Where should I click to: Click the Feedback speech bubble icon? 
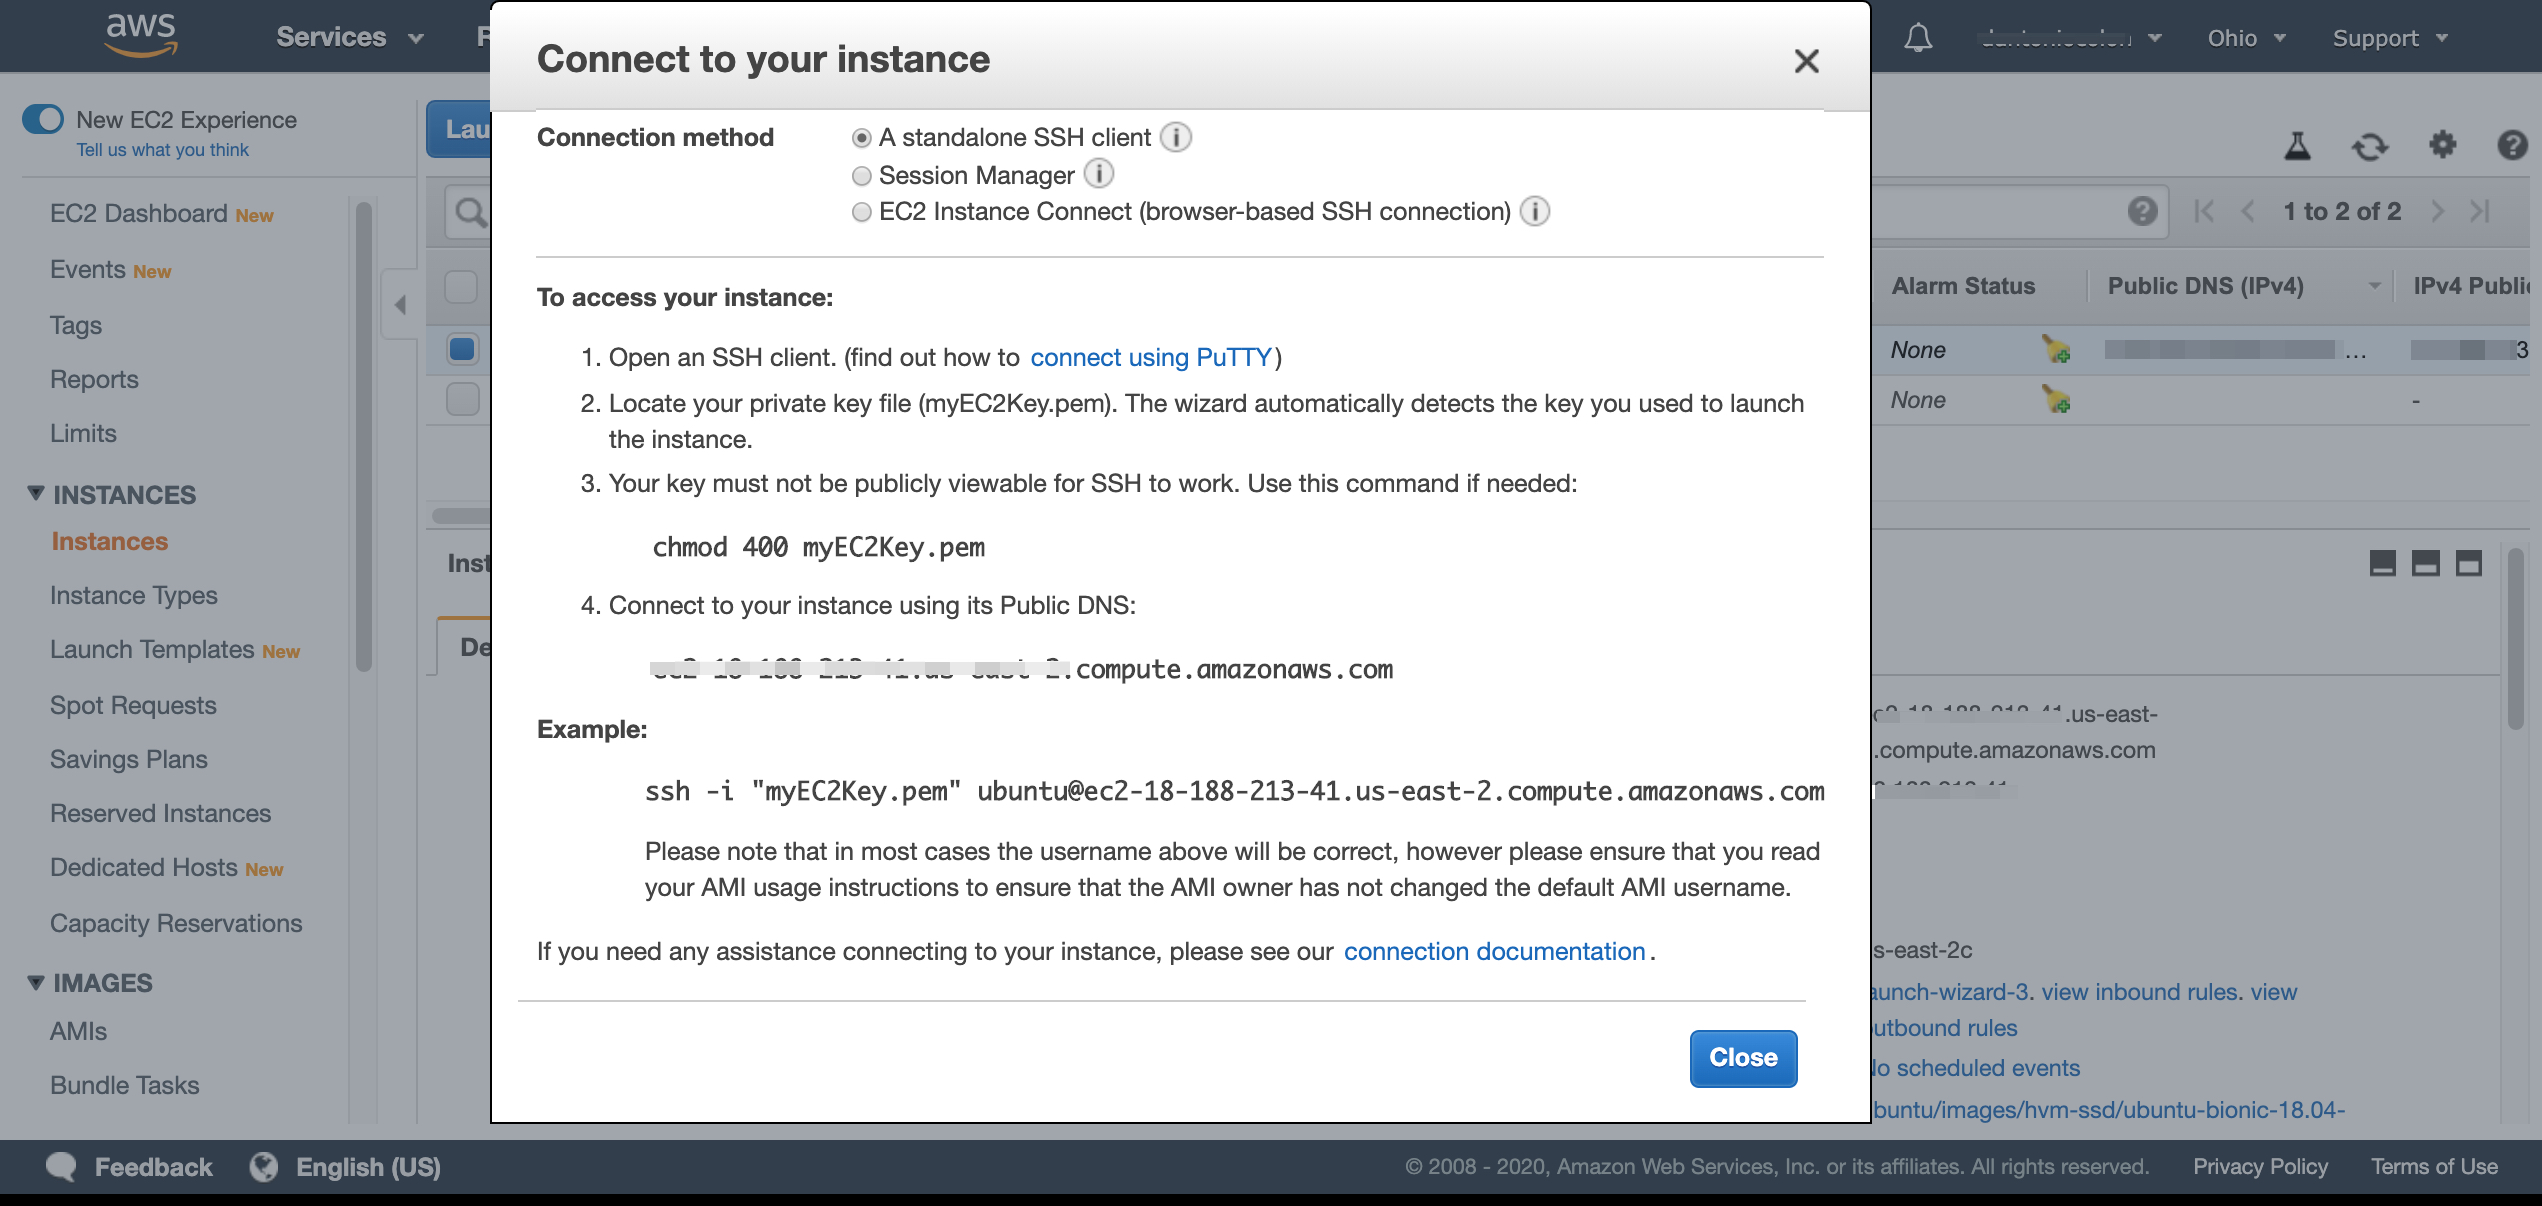click(x=61, y=1166)
